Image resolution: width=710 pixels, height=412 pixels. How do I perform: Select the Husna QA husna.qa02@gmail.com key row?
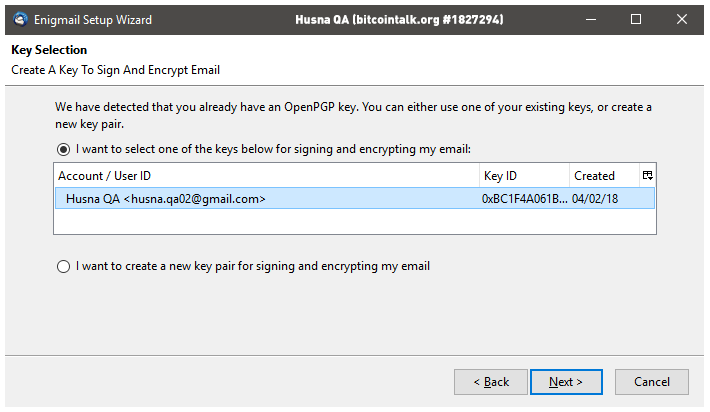[x=355, y=199]
